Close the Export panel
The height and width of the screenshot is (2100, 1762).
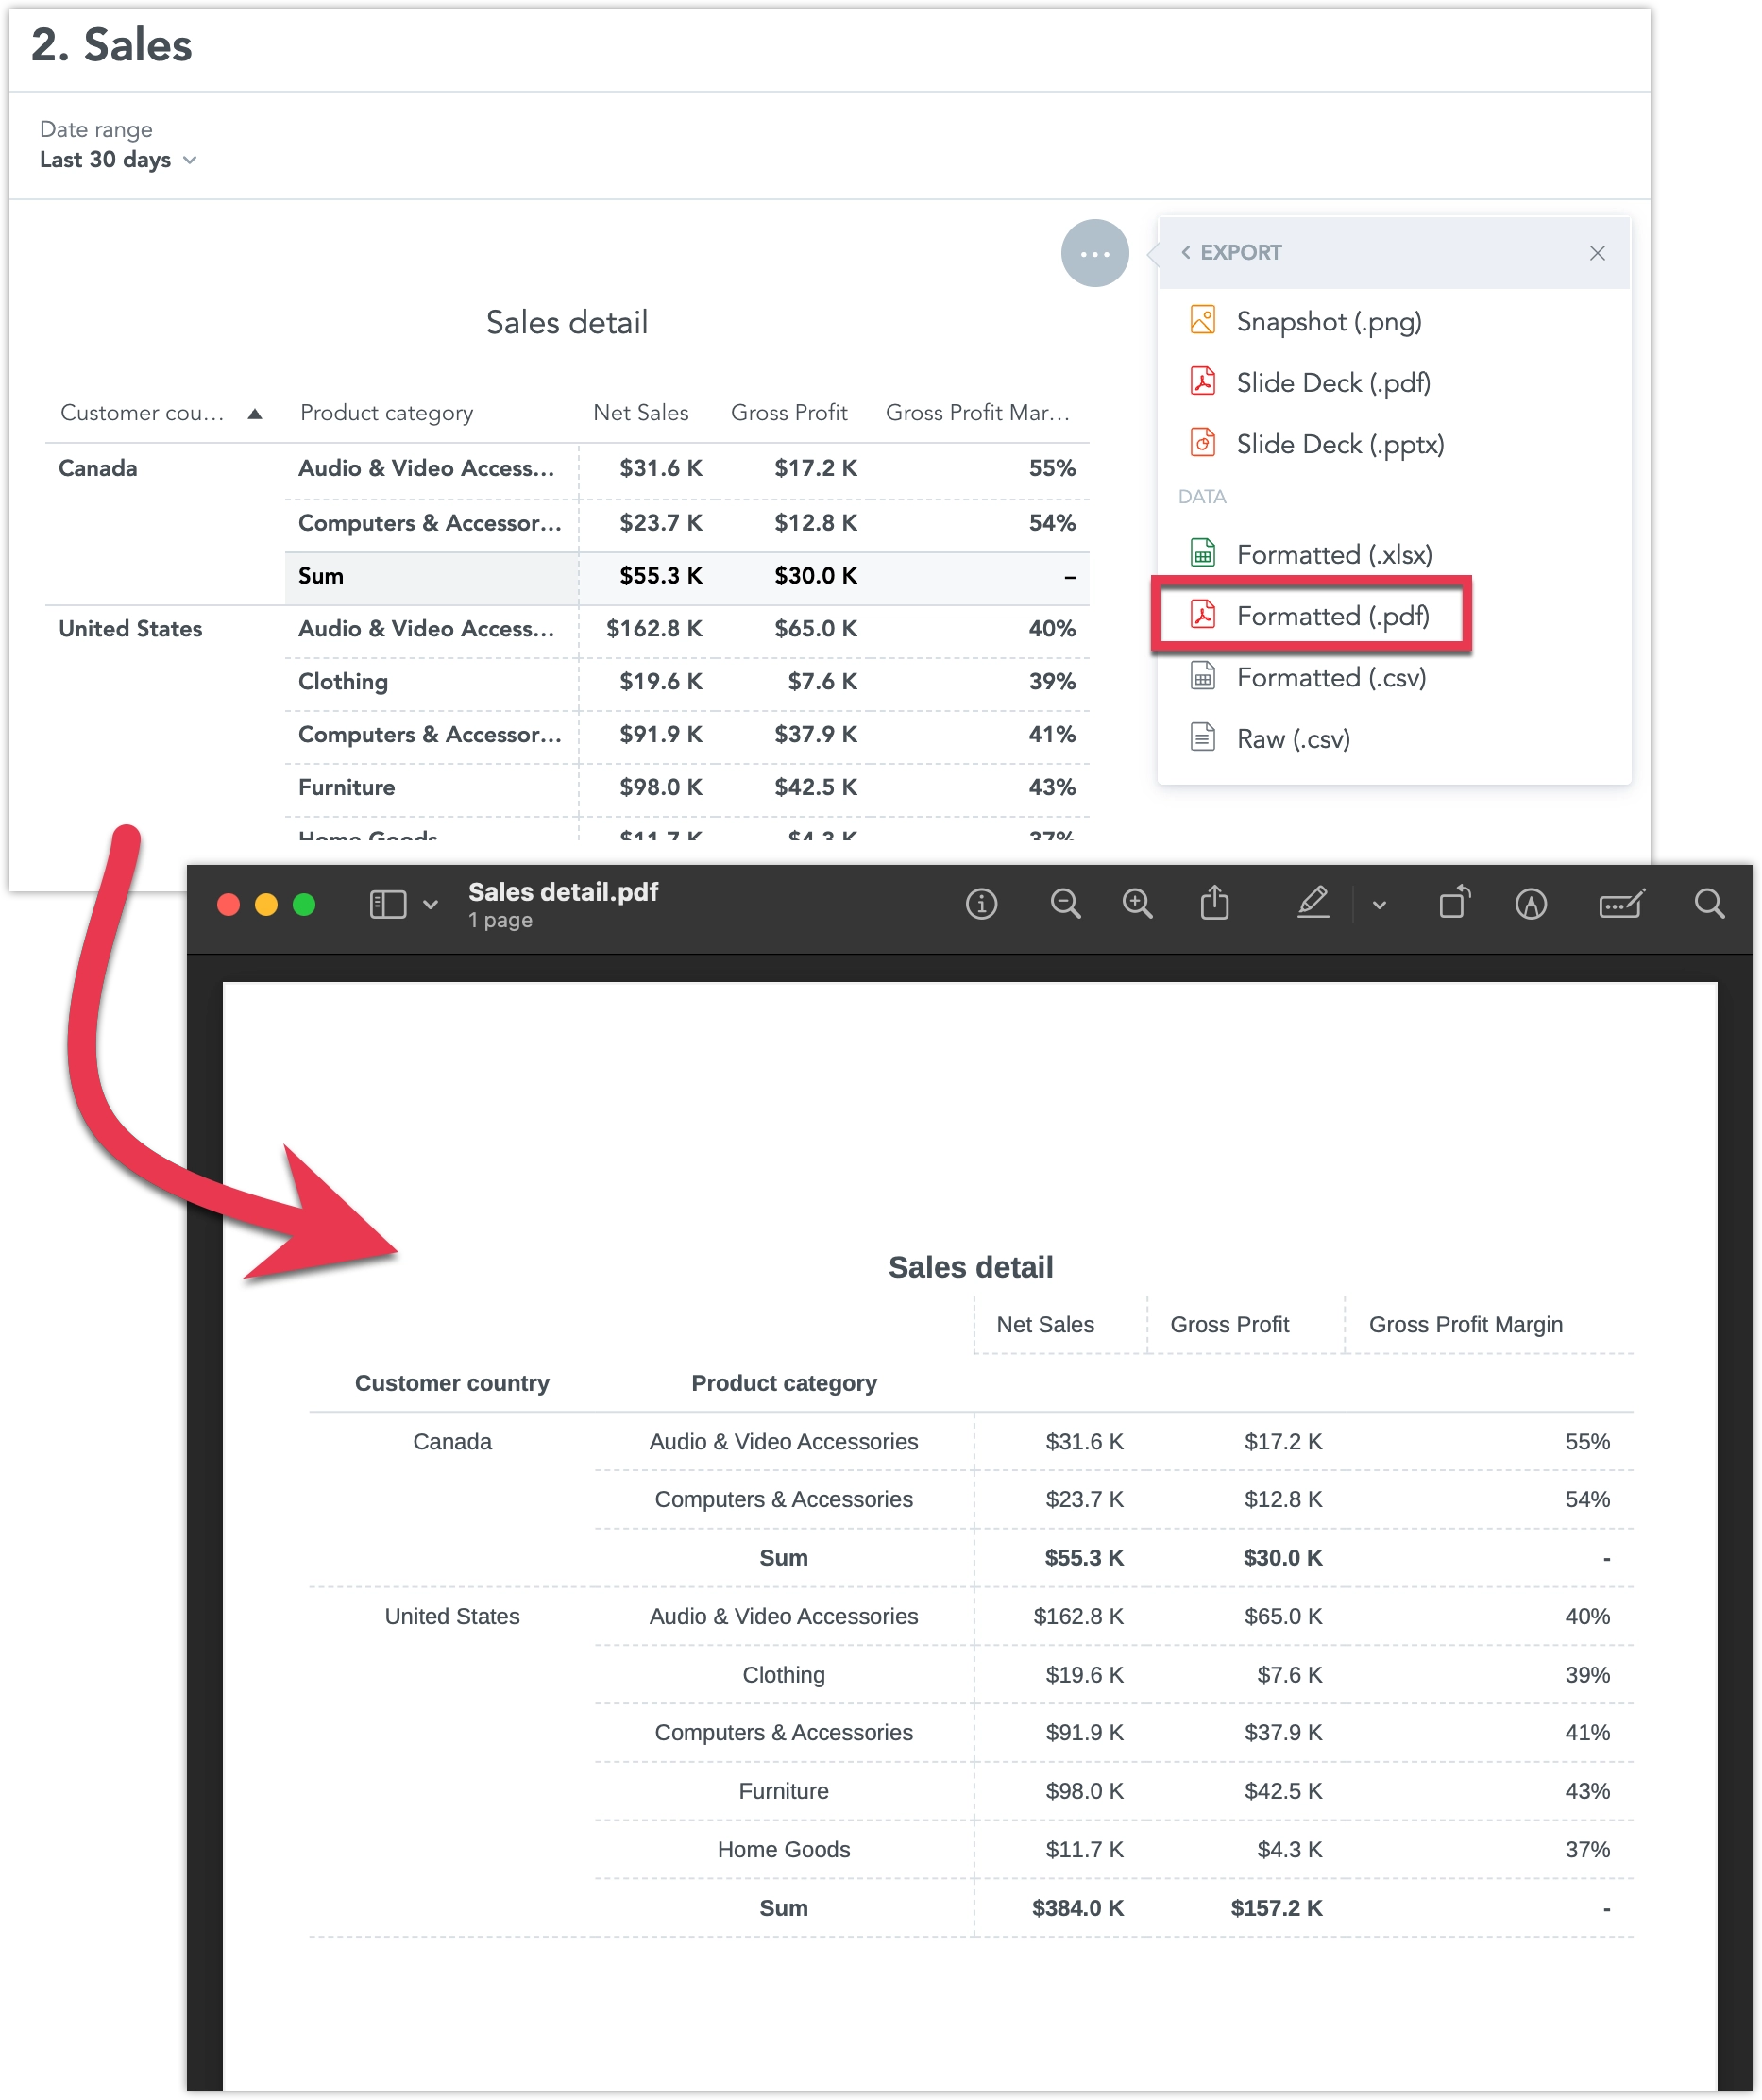click(1597, 253)
